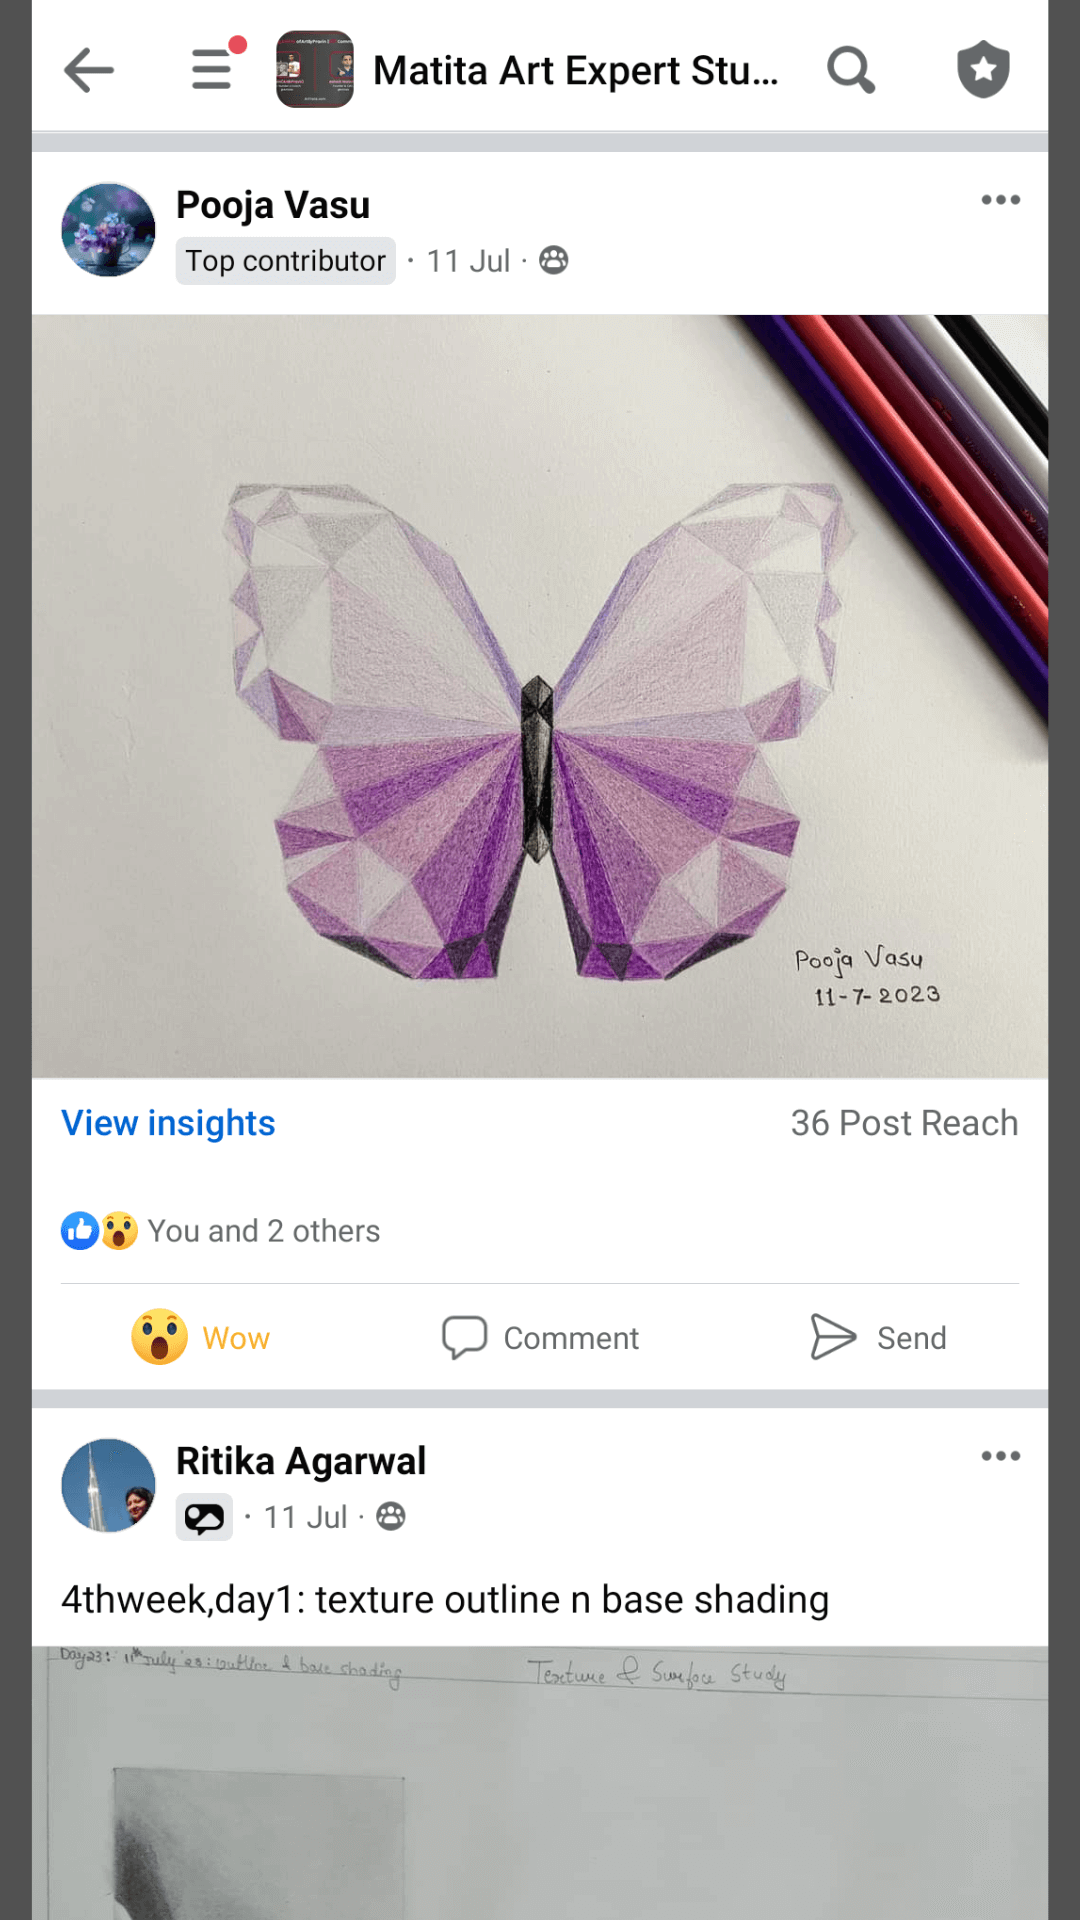View reactions list 'You and 2 others'
The image size is (1080, 1920).
pyautogui.click(x=264, y=1231)
